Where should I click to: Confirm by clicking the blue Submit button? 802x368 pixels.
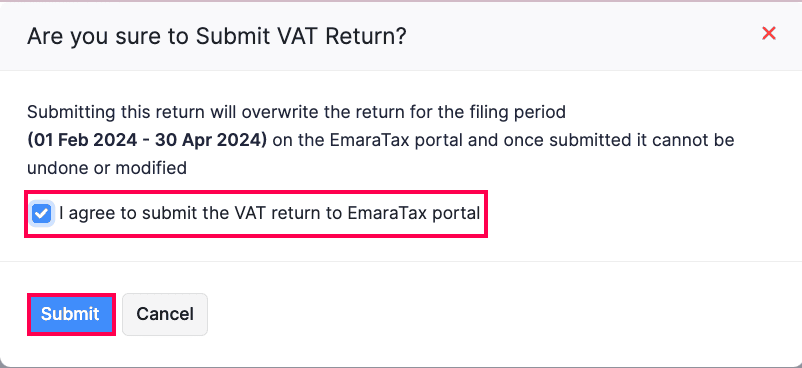71,314
